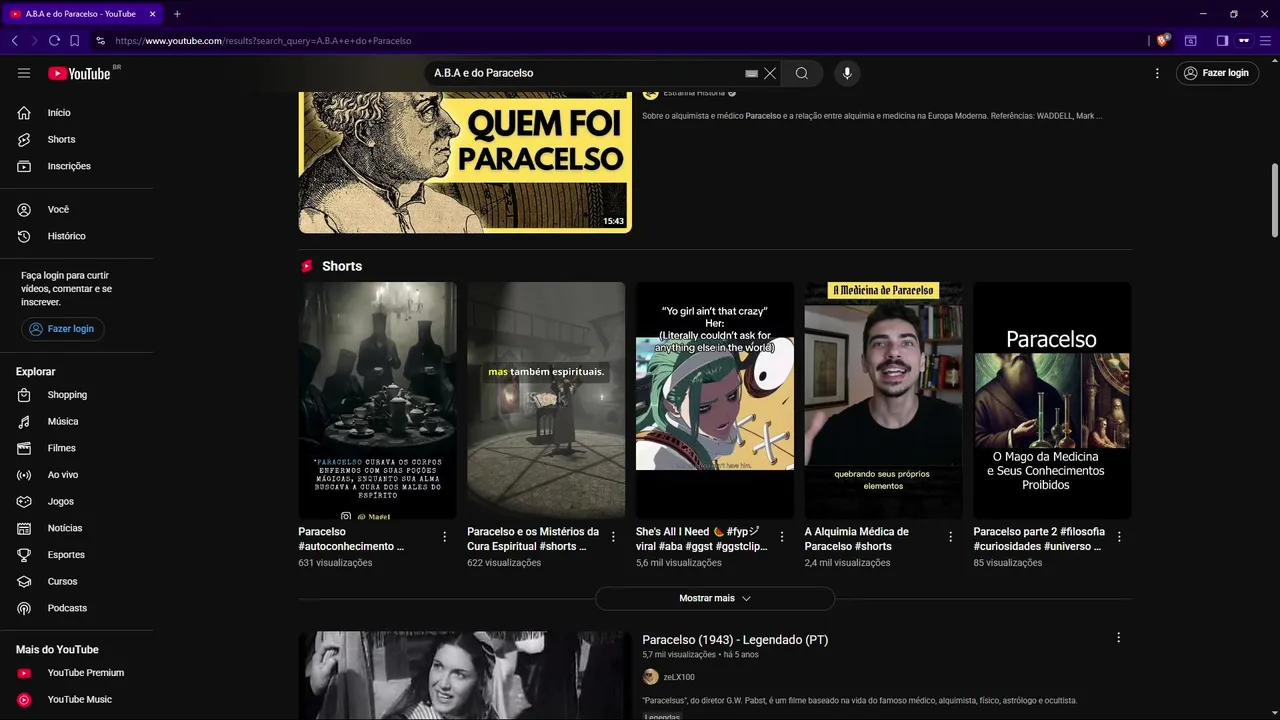Open the YouTube hamburger guide menu
This screenshot has height=720, width=1280.
24,73
